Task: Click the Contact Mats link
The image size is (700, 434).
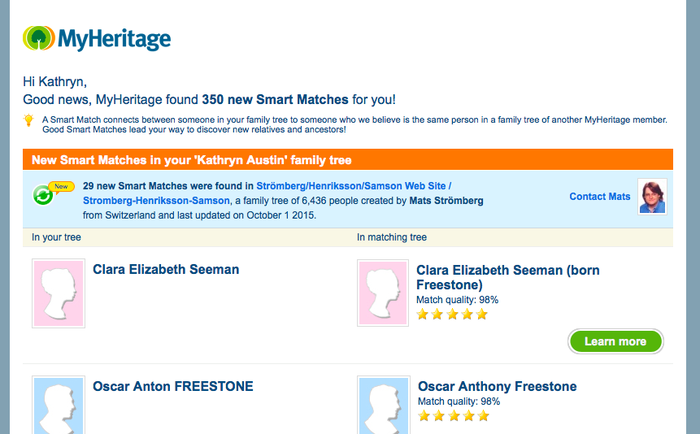Action: 600,196
